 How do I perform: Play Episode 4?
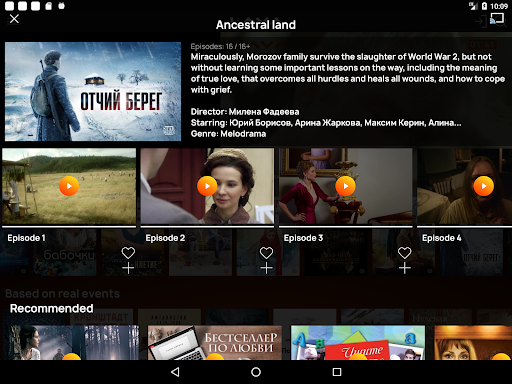(484, 186)
